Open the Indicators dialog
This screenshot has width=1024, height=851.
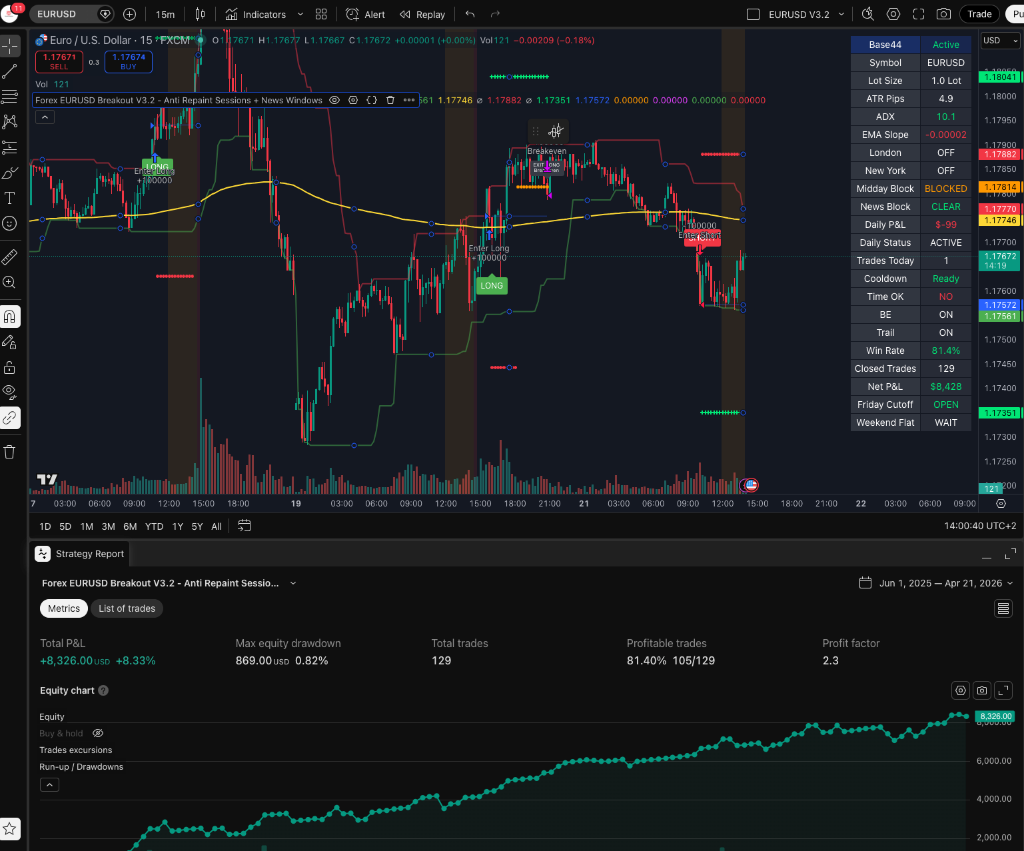pyautogui.click(x=256, y=14)
